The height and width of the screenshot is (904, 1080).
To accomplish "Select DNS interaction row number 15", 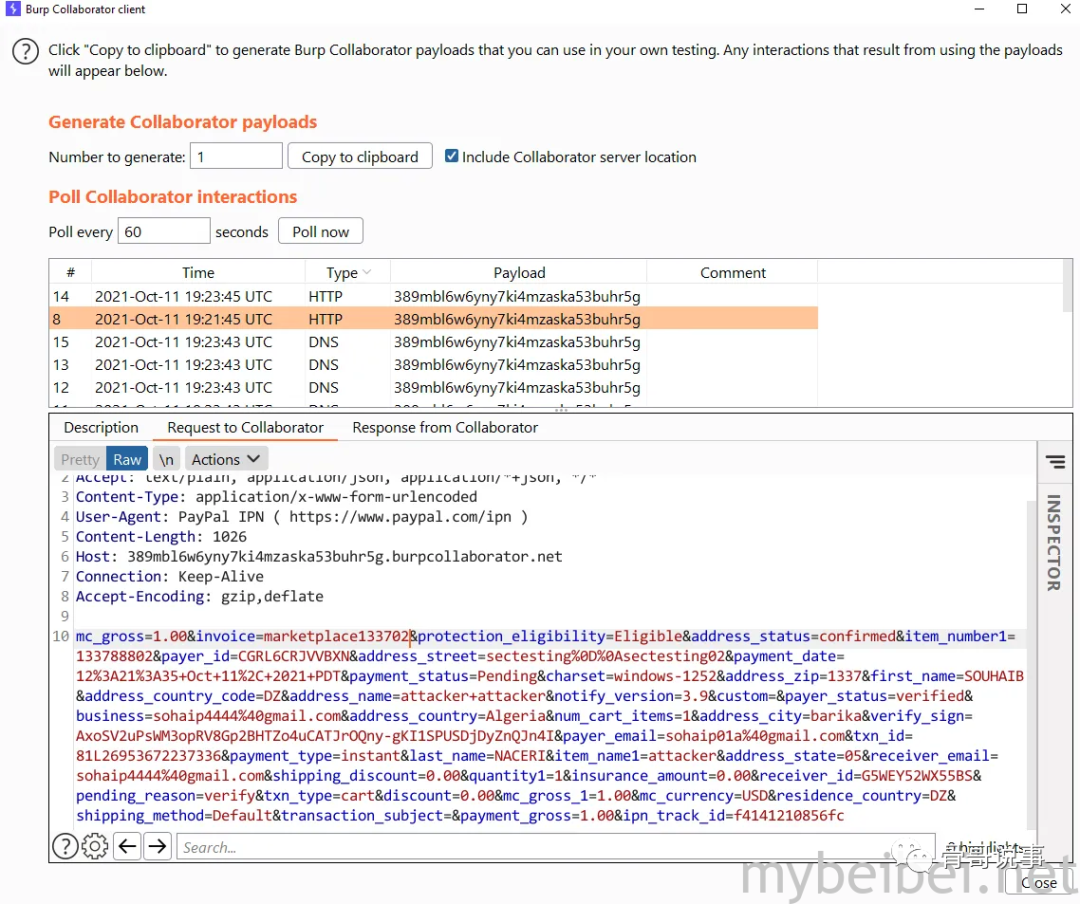I will click(x=433, y=342).
